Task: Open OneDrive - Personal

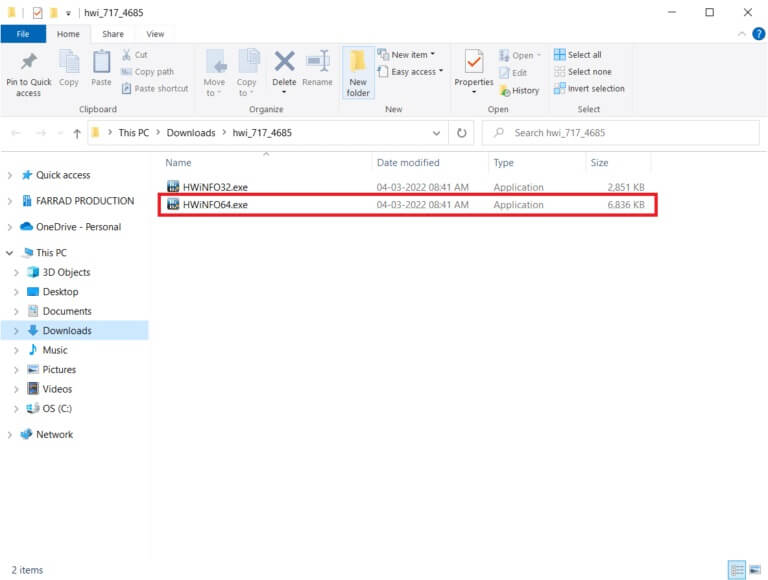Action: coord(78,227)
